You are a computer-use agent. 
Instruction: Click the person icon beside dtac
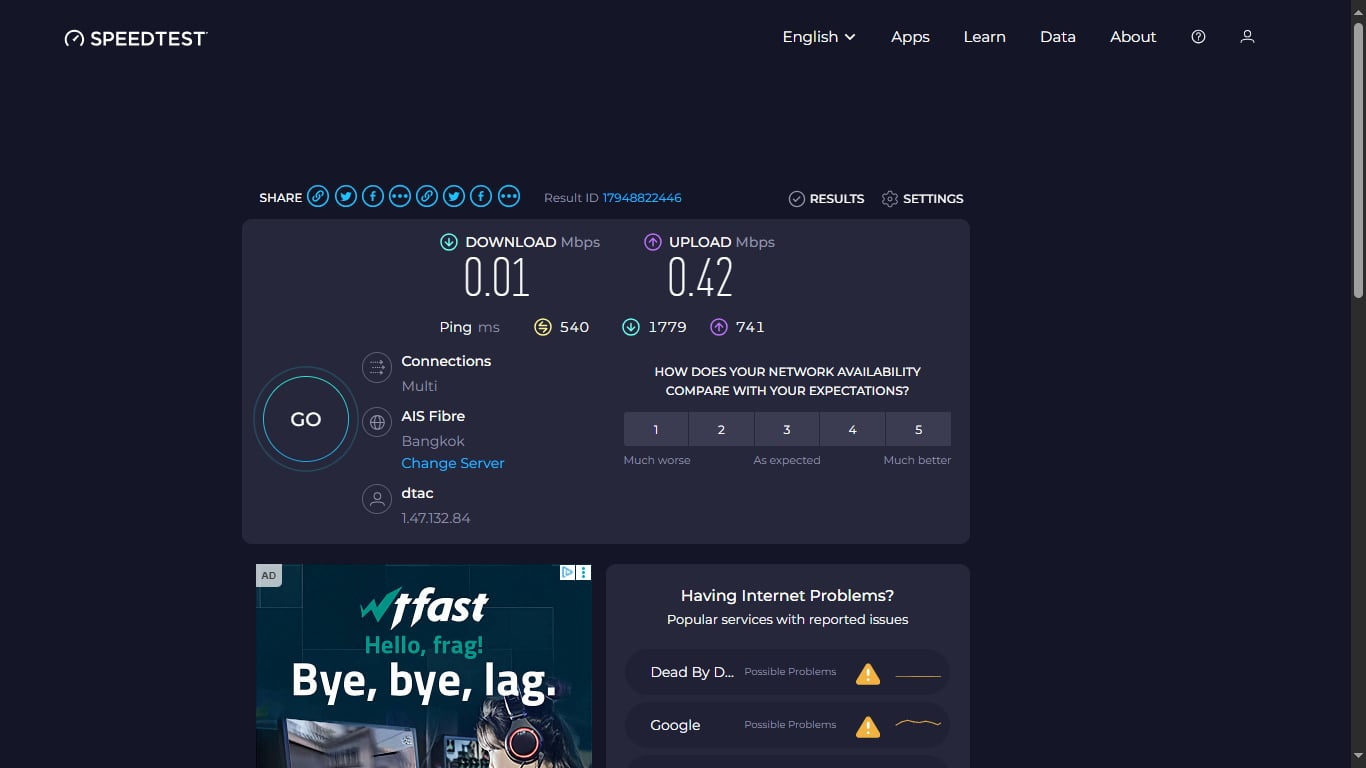(x=377, y=499)
